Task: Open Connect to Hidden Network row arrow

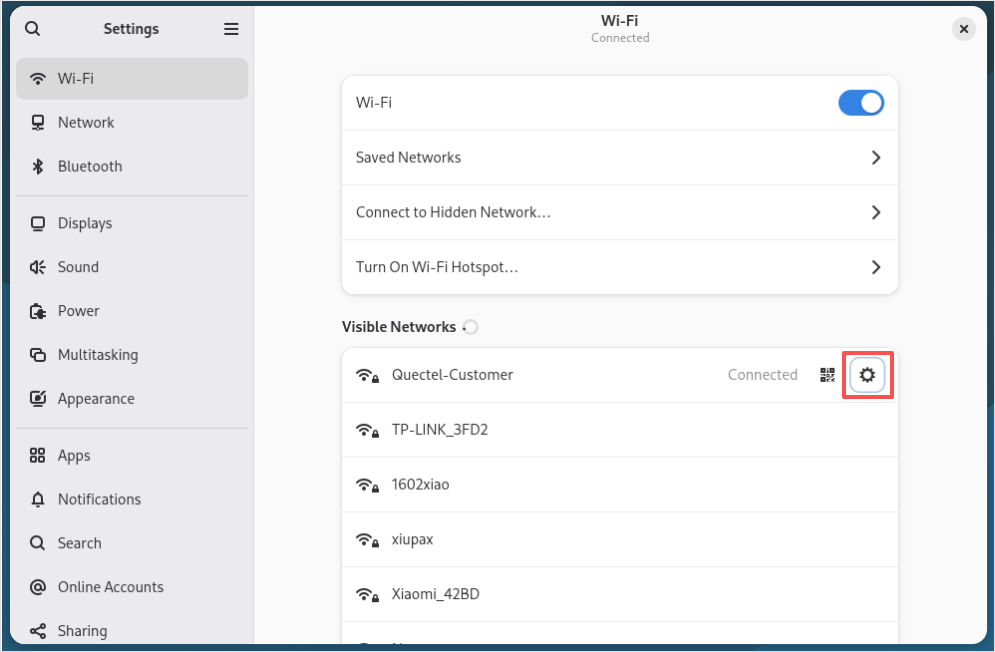Action: click(x=876, y=213)
